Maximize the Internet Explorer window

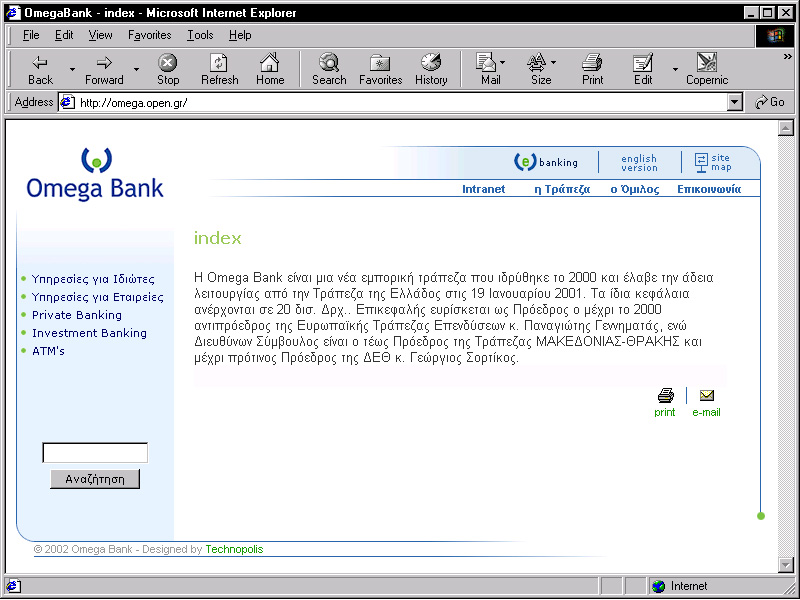[767, 13]
